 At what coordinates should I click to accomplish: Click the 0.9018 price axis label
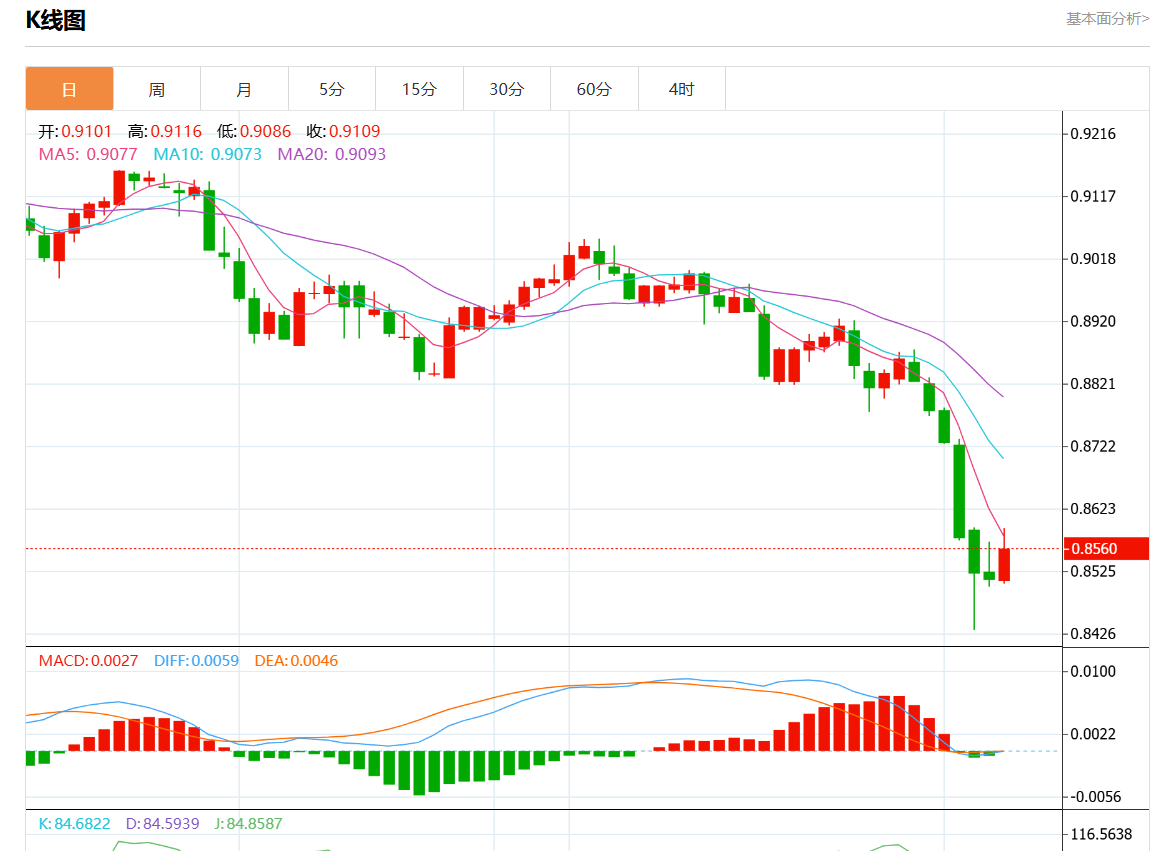[1093, 259]
